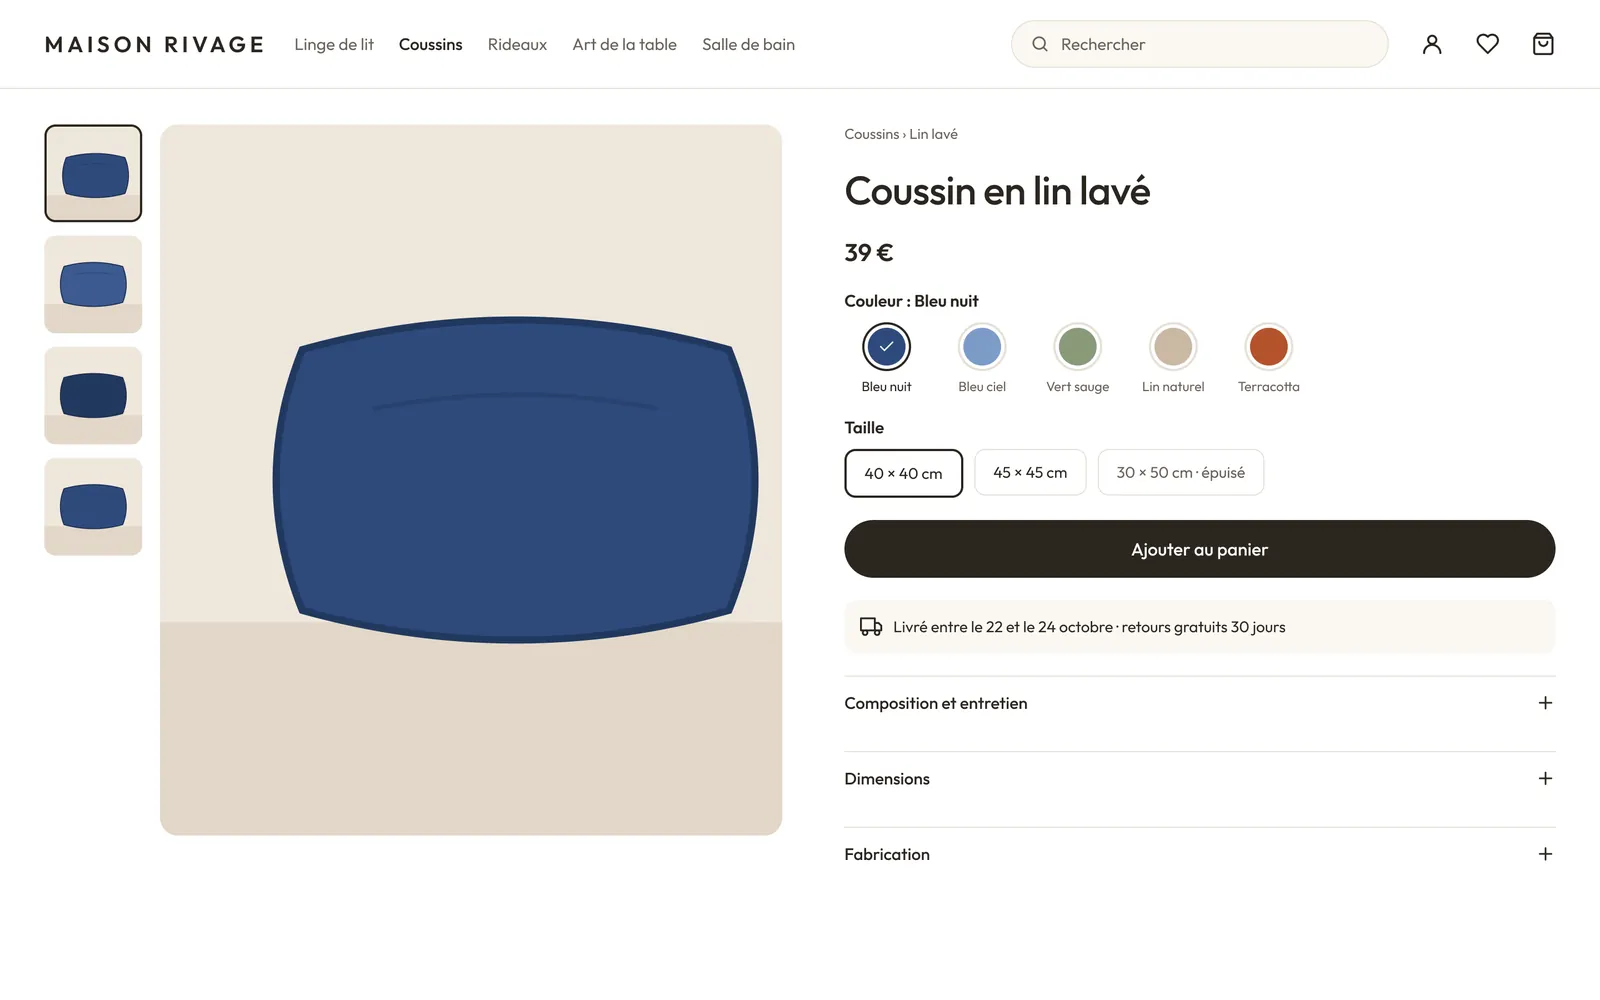The image size is (1600, 1000).
Task: Click the delivery text 'Livré entre le 22 et le 24 octobre'
Action: (x=1003, y=627)
